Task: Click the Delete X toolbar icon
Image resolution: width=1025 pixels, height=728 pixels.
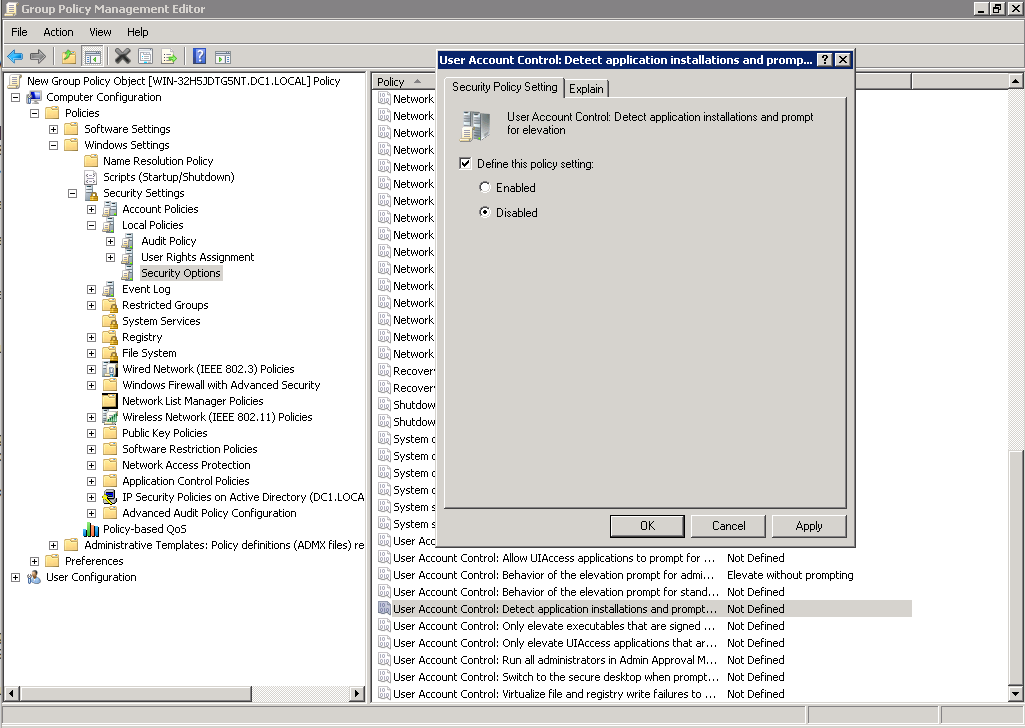Action: (122, 56)
